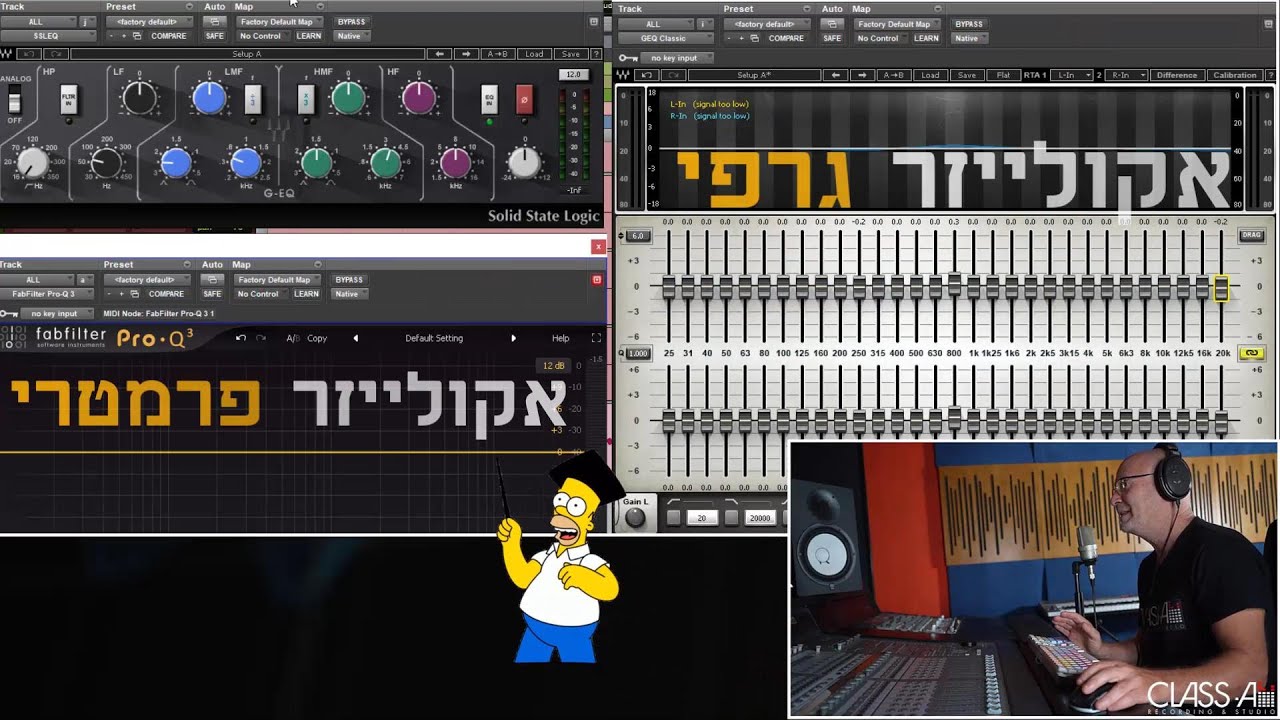1280x720 pixels.
Task: Click LEARN in SSL EQ header
Action: pos(309,36)
